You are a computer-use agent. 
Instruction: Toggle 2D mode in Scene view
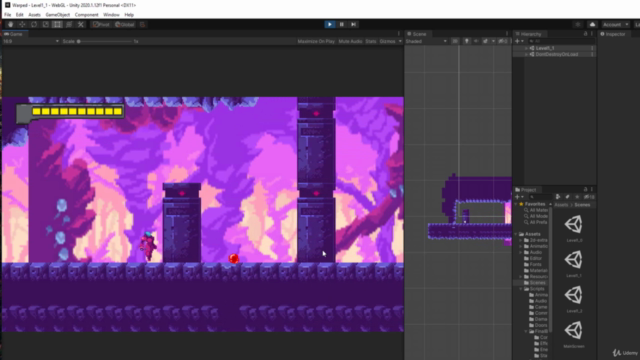pos(455,41)
